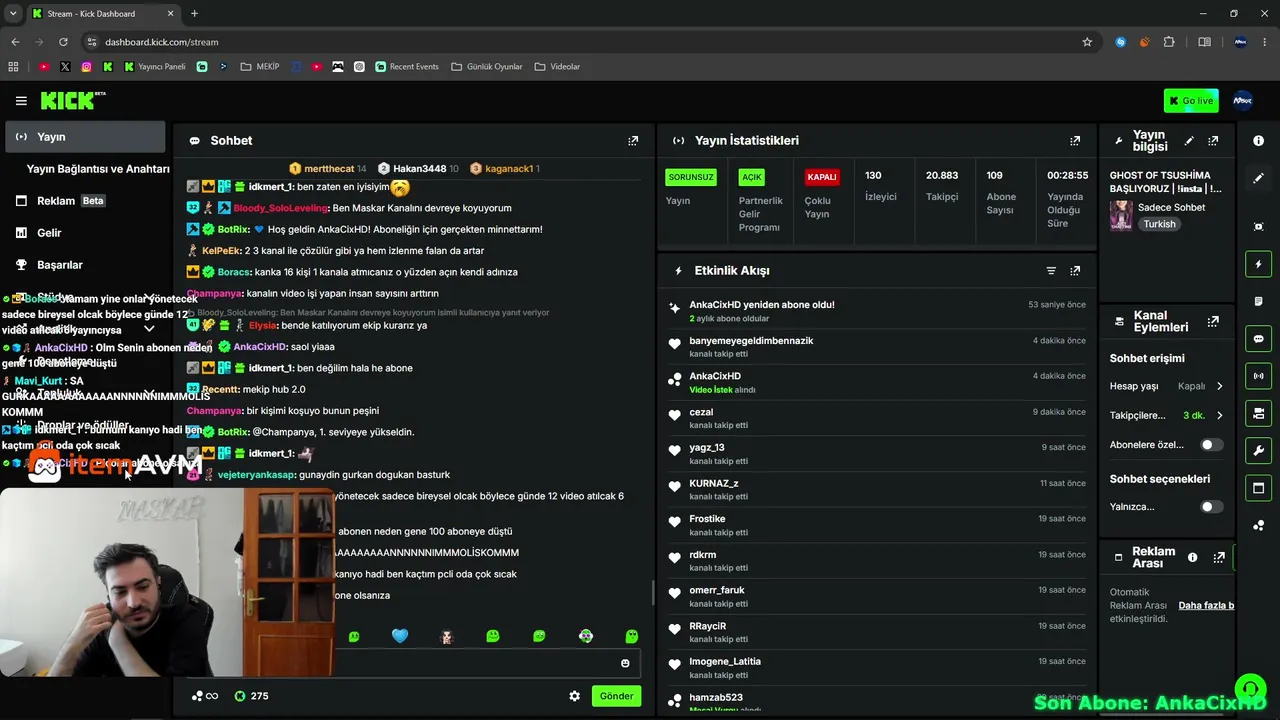The width and height of the screenshot is (1280, 720).
Task: Show info about Reklam Arası
Action: pos(1192,558)
